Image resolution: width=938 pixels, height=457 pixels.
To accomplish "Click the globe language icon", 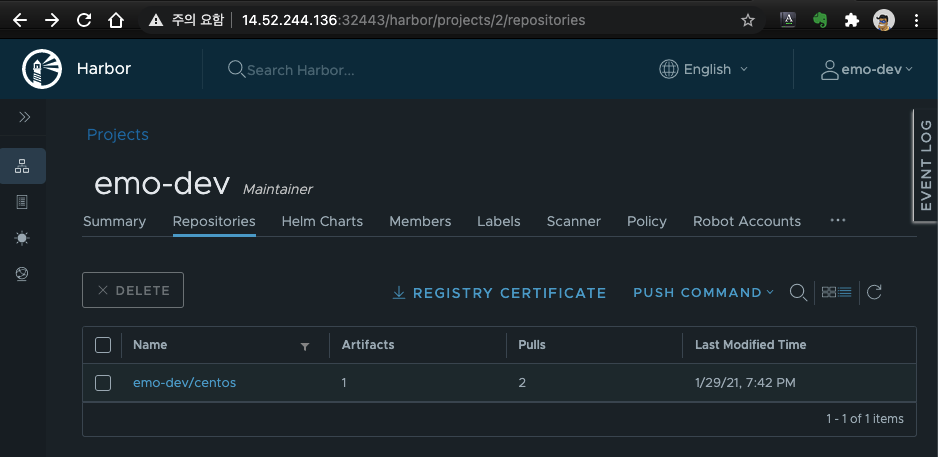I will pos(668,69).
